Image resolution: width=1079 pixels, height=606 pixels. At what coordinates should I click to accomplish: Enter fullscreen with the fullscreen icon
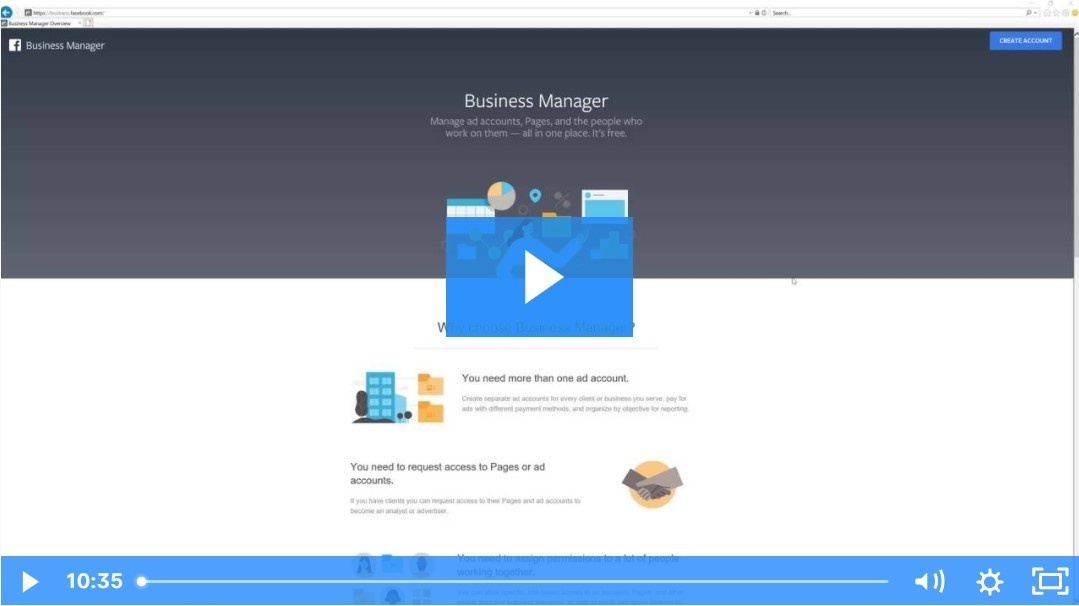[x=1050, y=582]
